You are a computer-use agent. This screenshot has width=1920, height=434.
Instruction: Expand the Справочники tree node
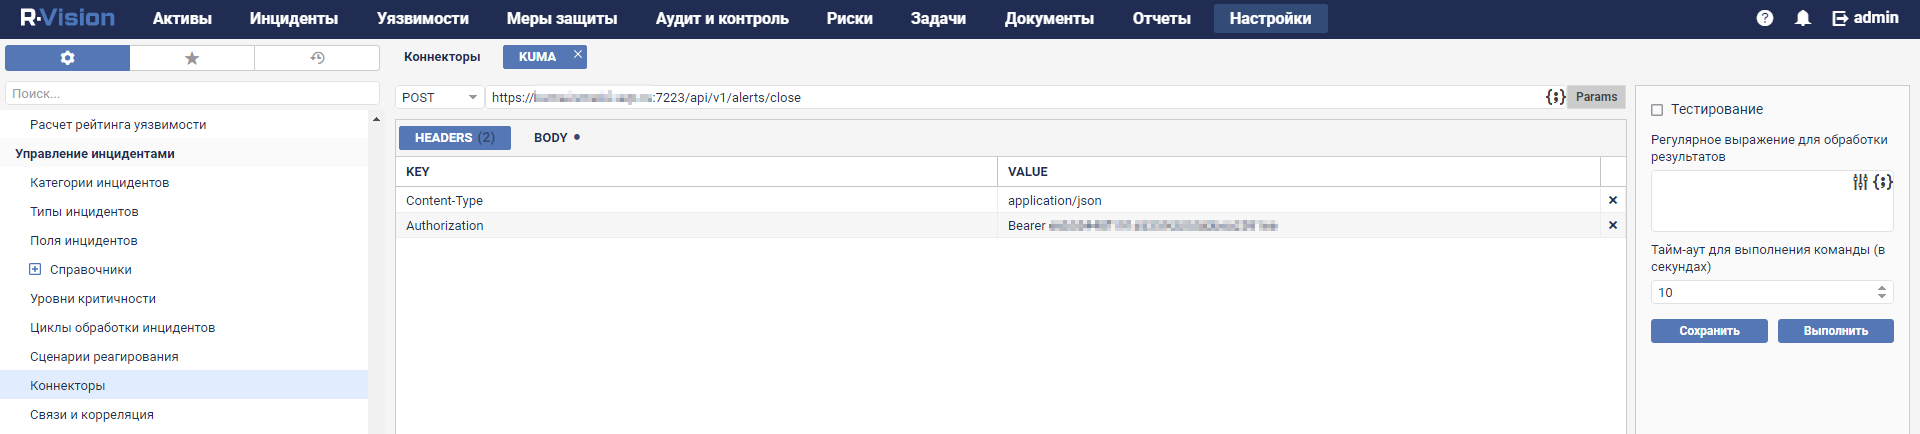point(35,269)
